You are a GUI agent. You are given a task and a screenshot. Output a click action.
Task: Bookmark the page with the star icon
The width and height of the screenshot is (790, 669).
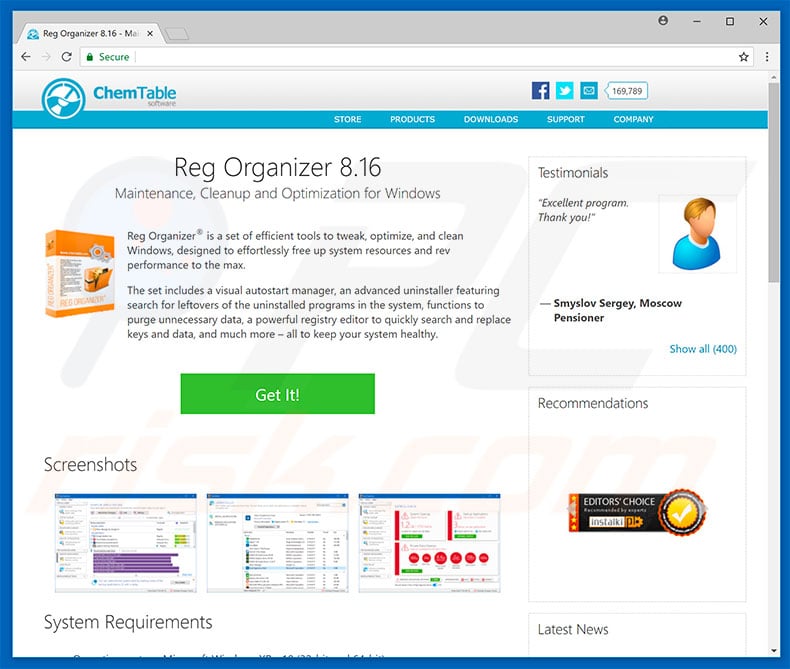(x=744, y=57)
